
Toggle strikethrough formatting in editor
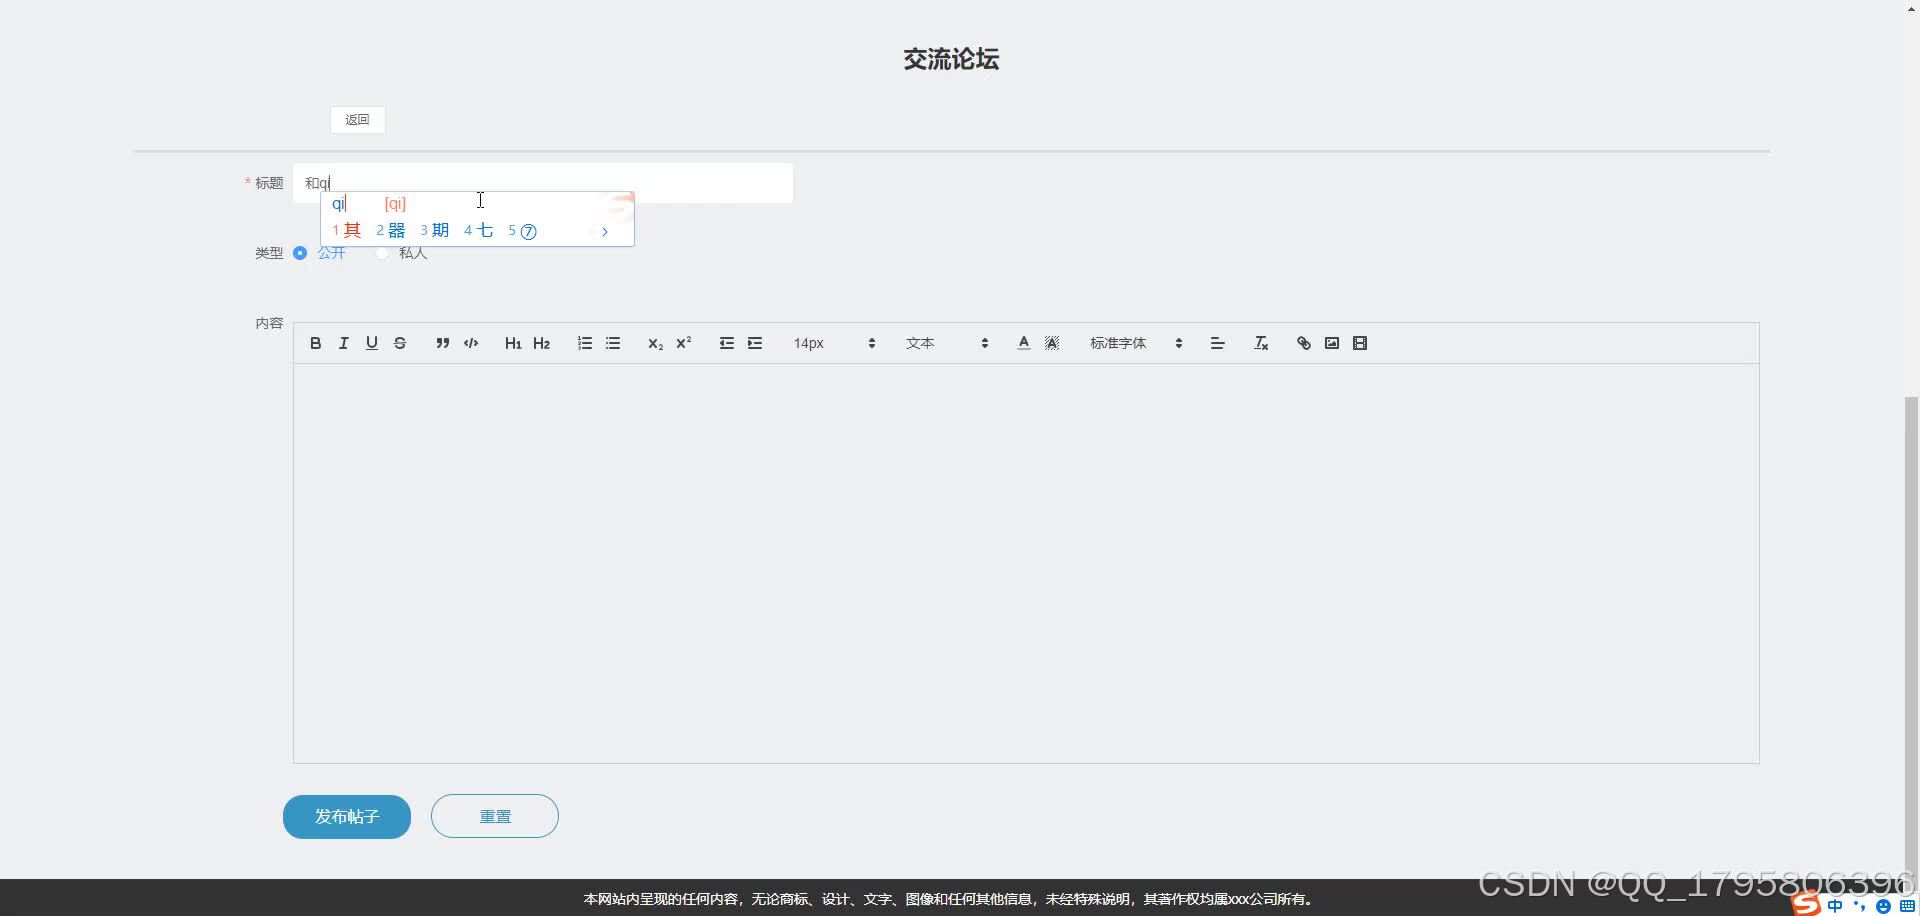[x=399, y=343]
